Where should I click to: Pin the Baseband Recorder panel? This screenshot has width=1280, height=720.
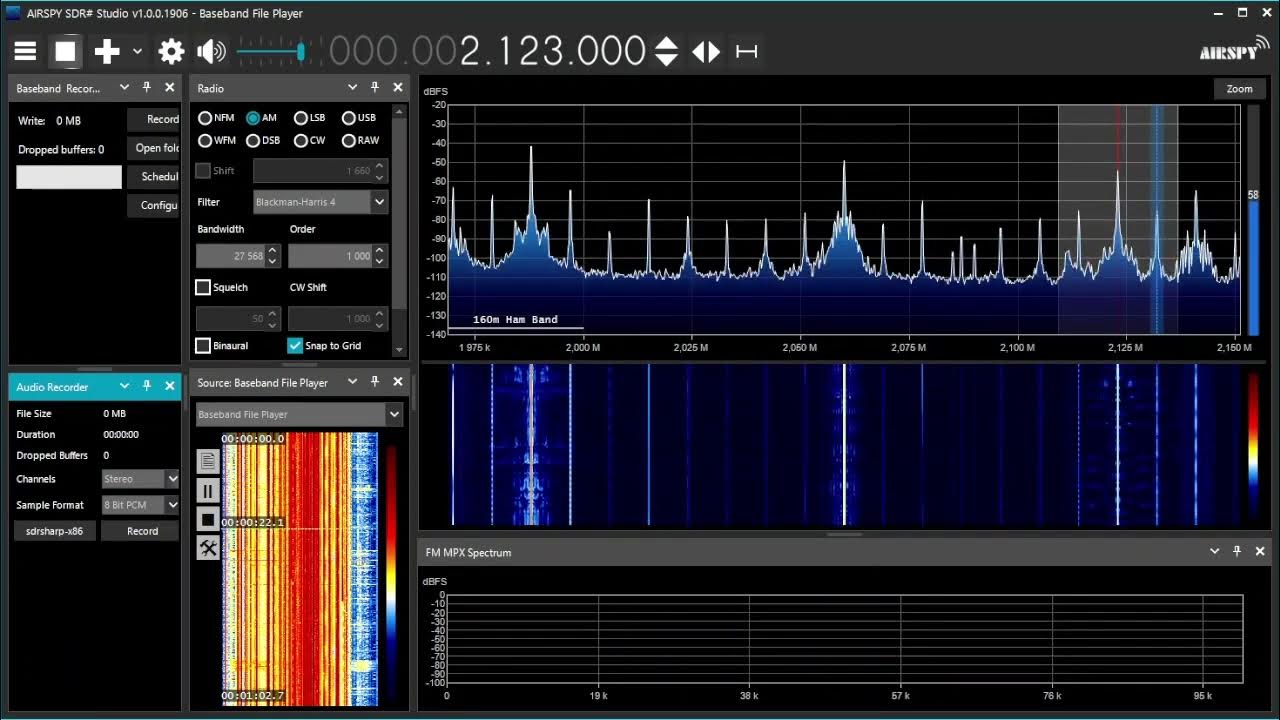click(147, 88)
